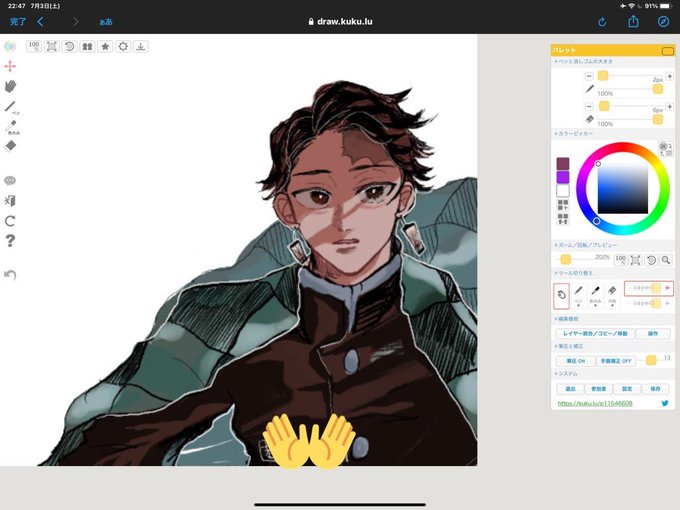Show participants with the two-people icon

point(87,46)
